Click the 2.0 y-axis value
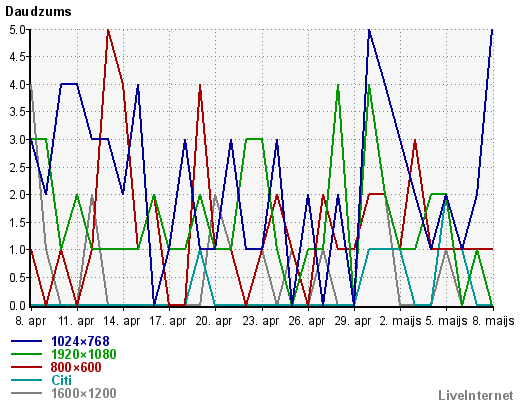This screenshot has width=520, height=405. tap(18, 195)
